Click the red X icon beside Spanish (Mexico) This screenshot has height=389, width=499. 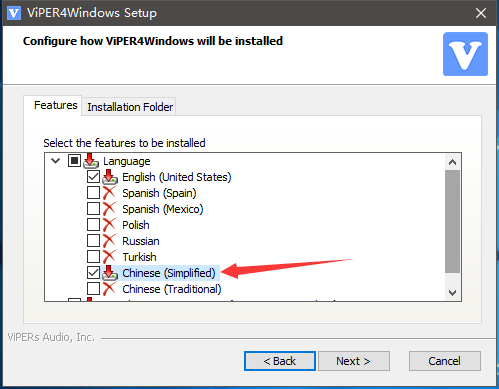109,209
